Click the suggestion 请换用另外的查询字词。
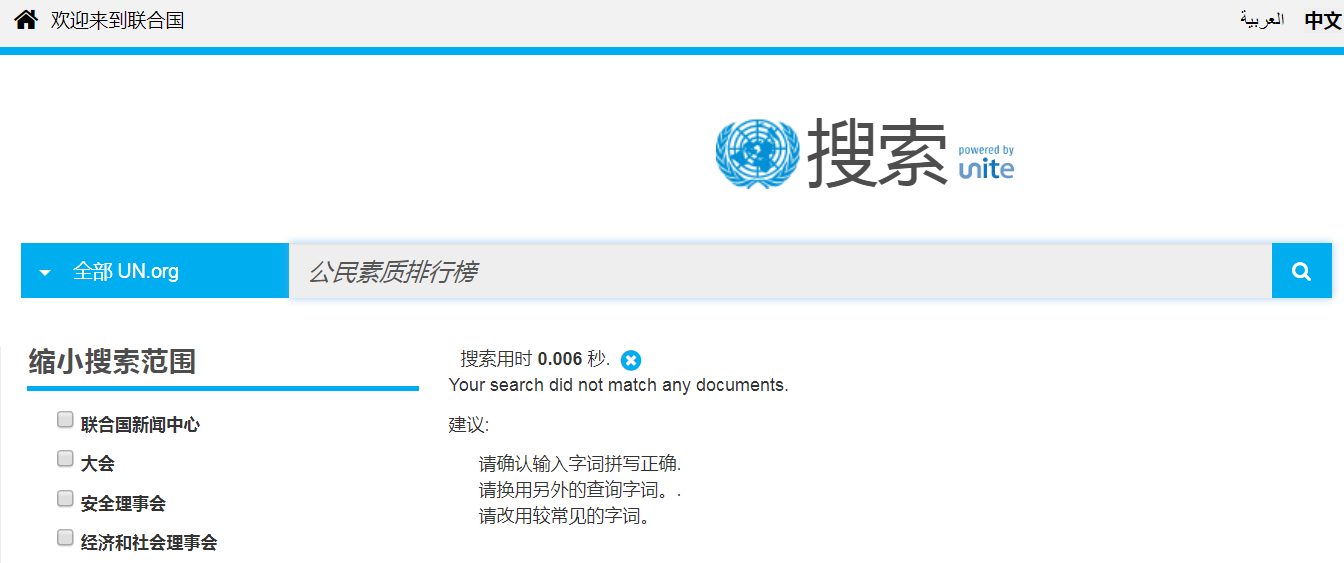Image resolution: width=1344 pixels, height=563 pixels. [580, 491]
